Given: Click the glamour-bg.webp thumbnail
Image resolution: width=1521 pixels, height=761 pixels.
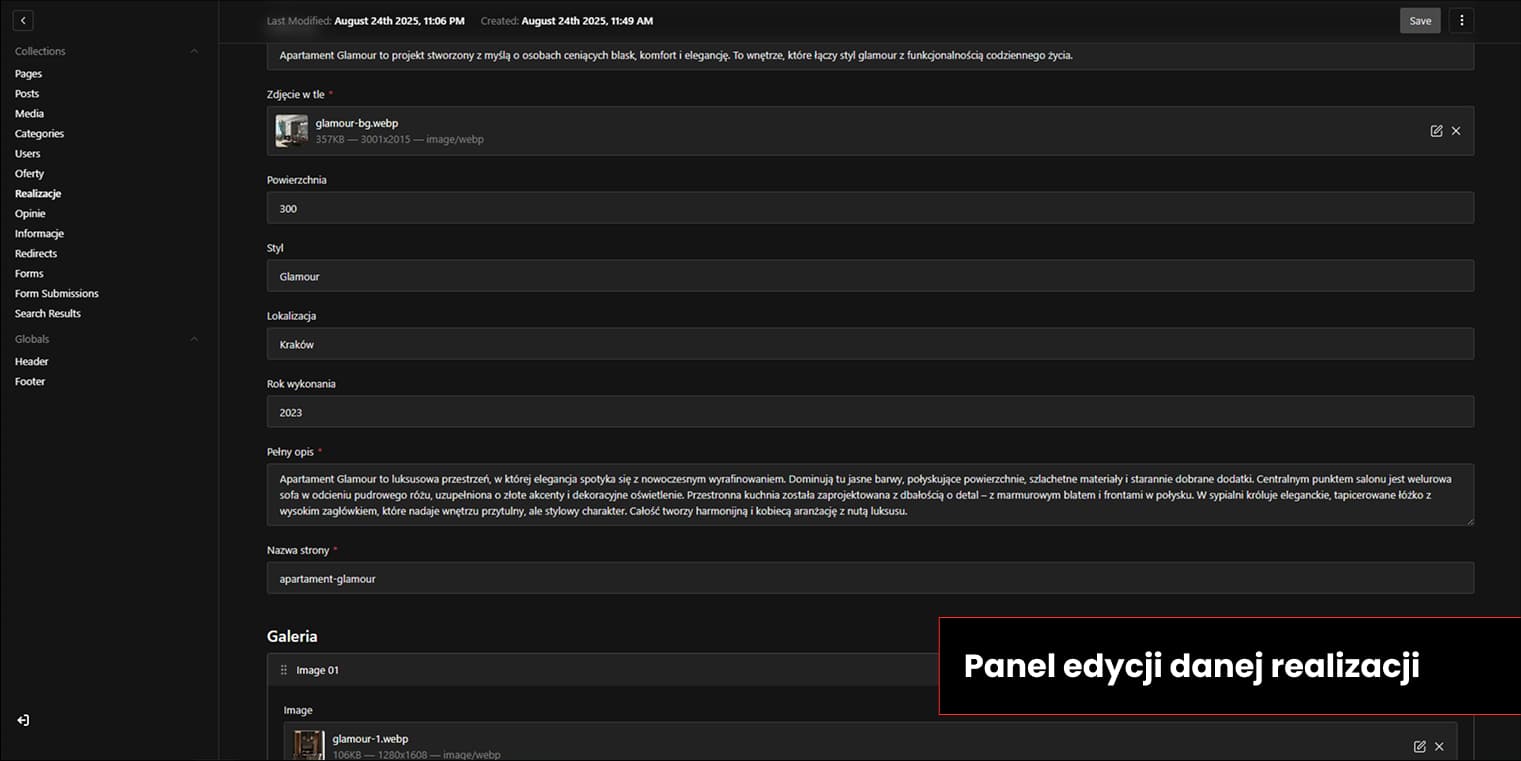Looking at the screenshot, I should coord(292,131).
